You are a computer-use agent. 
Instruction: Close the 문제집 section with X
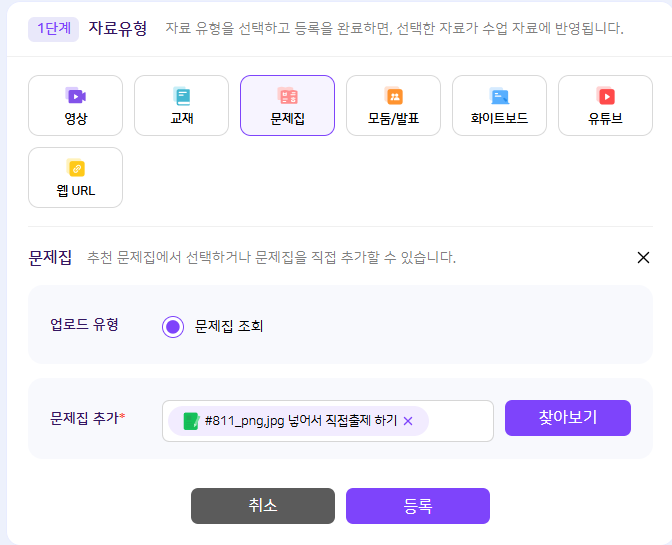click(x=643, y=258)
